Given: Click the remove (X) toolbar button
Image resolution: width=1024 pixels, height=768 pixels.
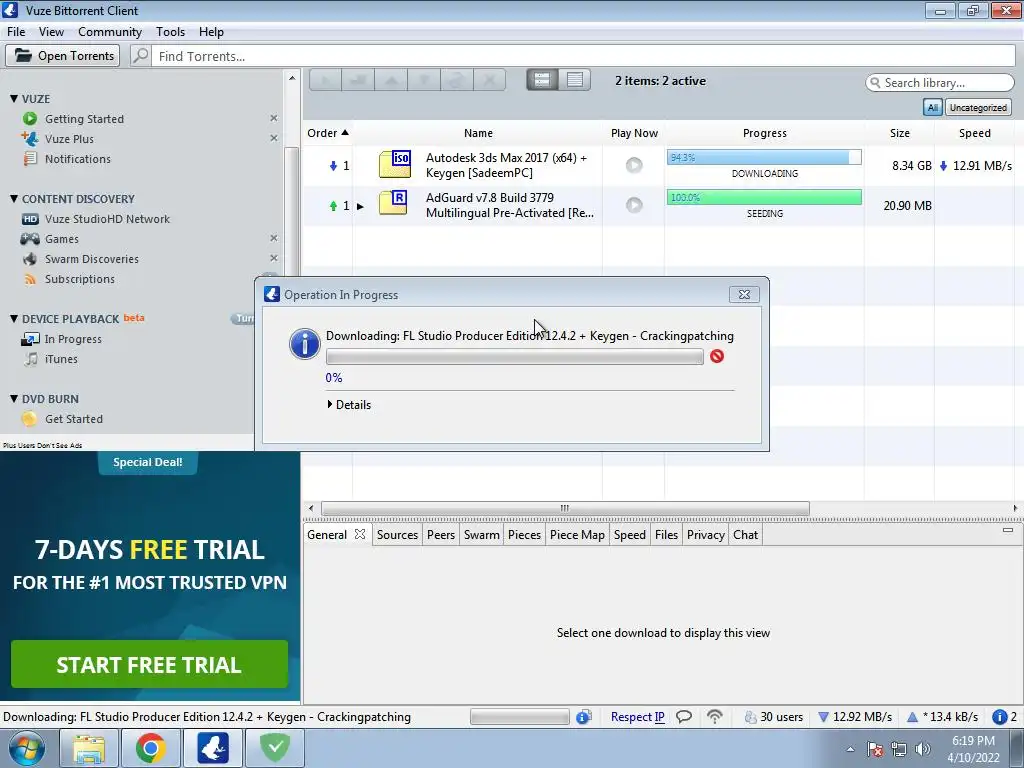Looking at the screenshot, I should pos(489,80).
